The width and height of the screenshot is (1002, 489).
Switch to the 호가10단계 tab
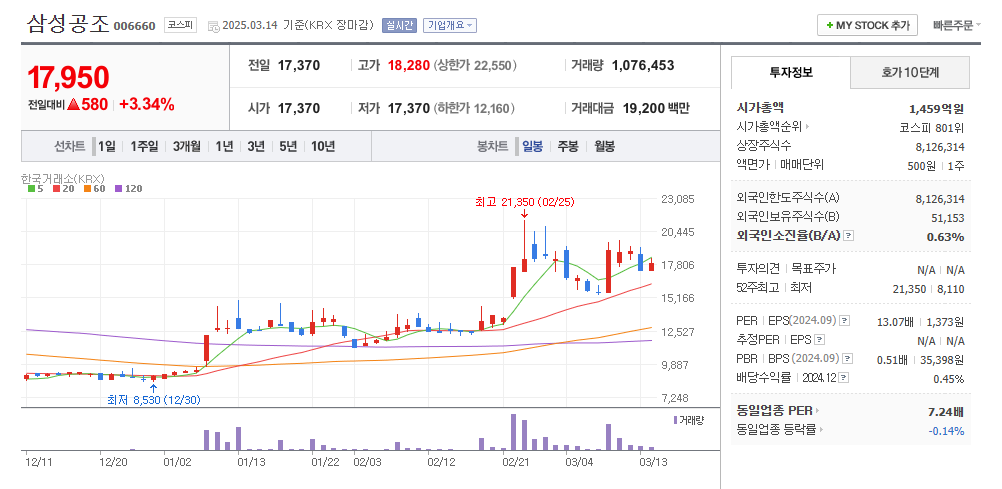(910, 72)
